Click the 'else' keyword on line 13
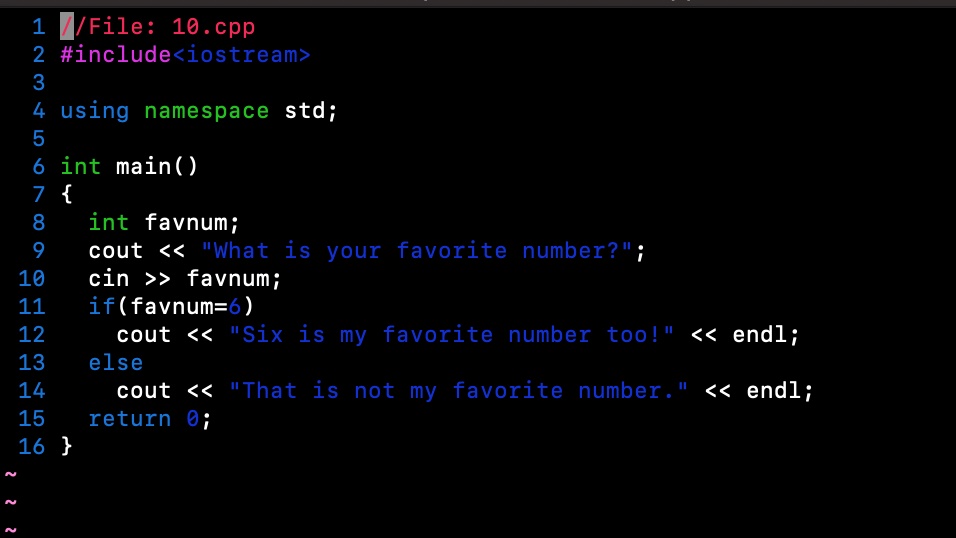The image size is (956, 538). (x=116, y=363)
